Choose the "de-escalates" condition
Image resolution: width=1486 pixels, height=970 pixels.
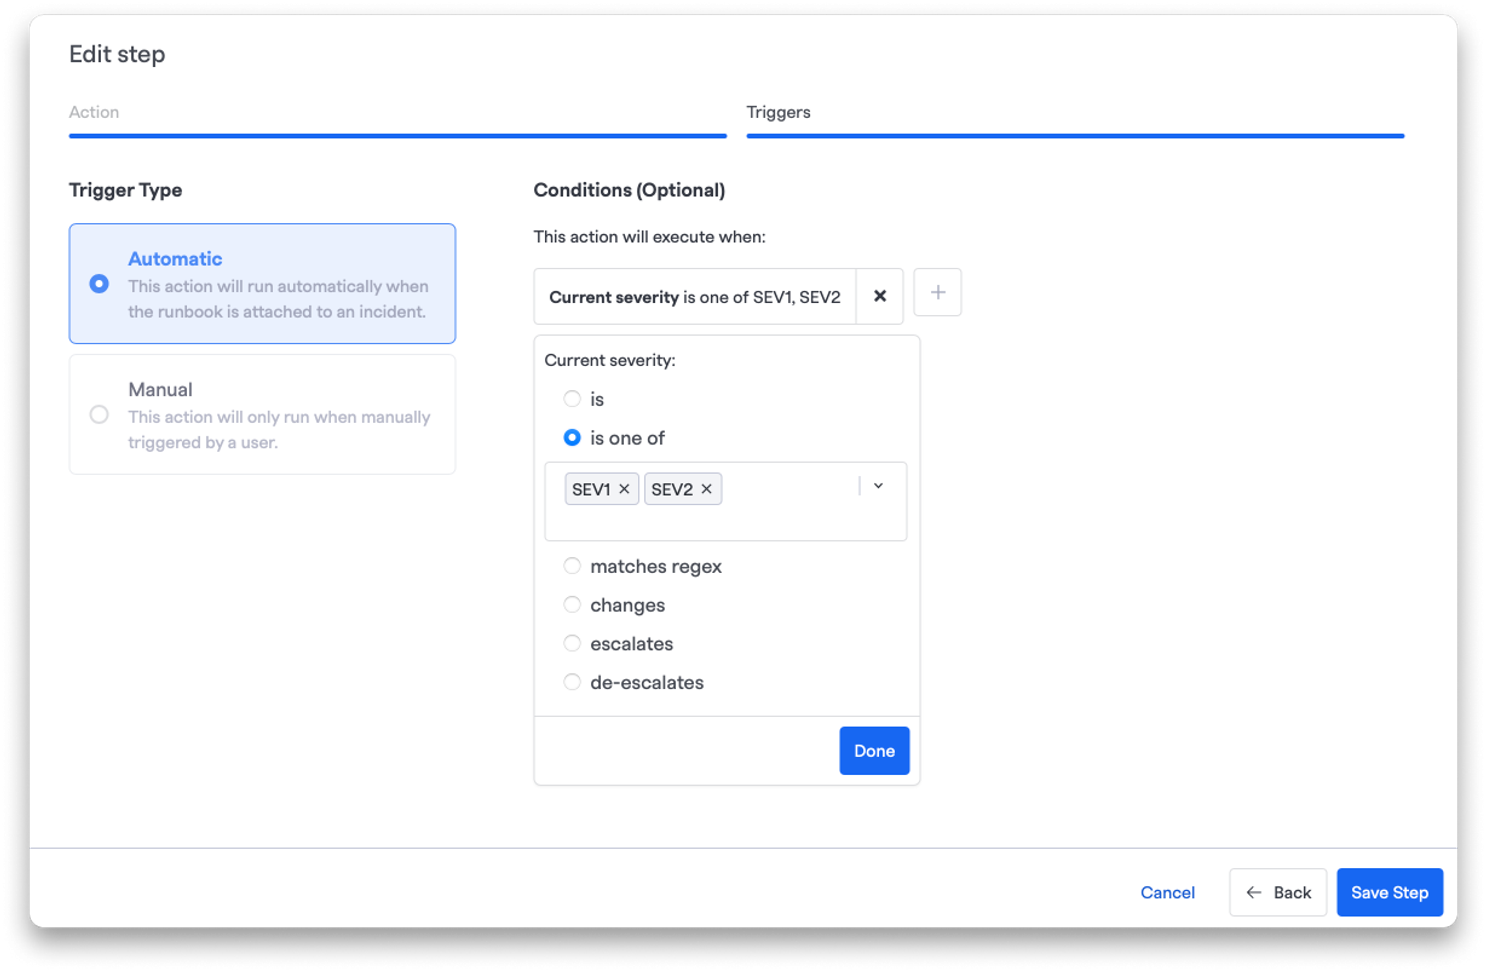tap(572, 682)
